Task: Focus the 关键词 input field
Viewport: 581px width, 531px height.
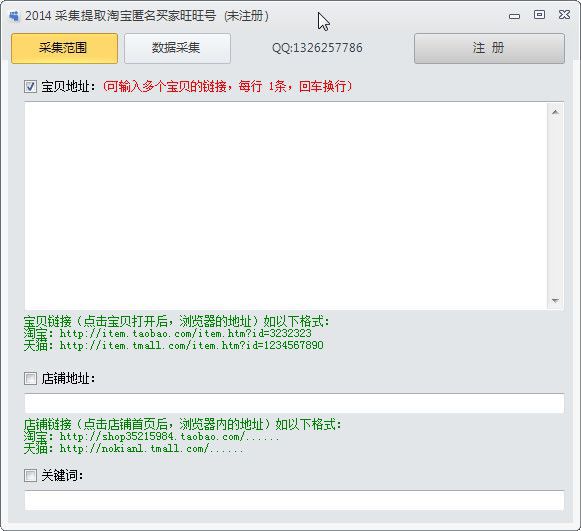Action: click(294, 501)
